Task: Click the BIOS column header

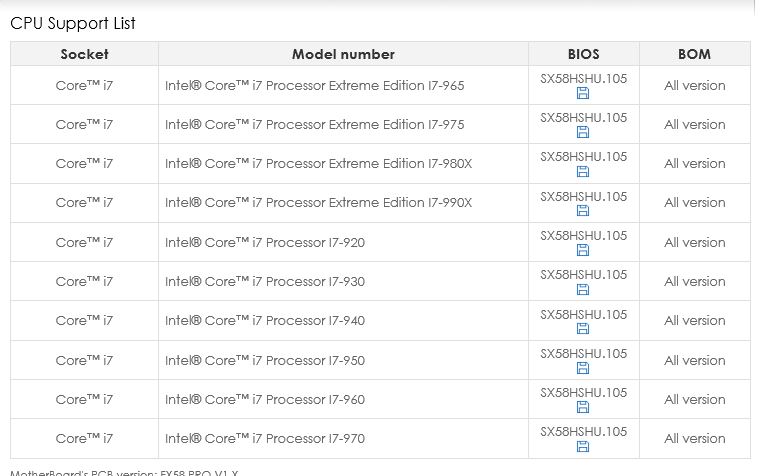Action: (583, 54)
